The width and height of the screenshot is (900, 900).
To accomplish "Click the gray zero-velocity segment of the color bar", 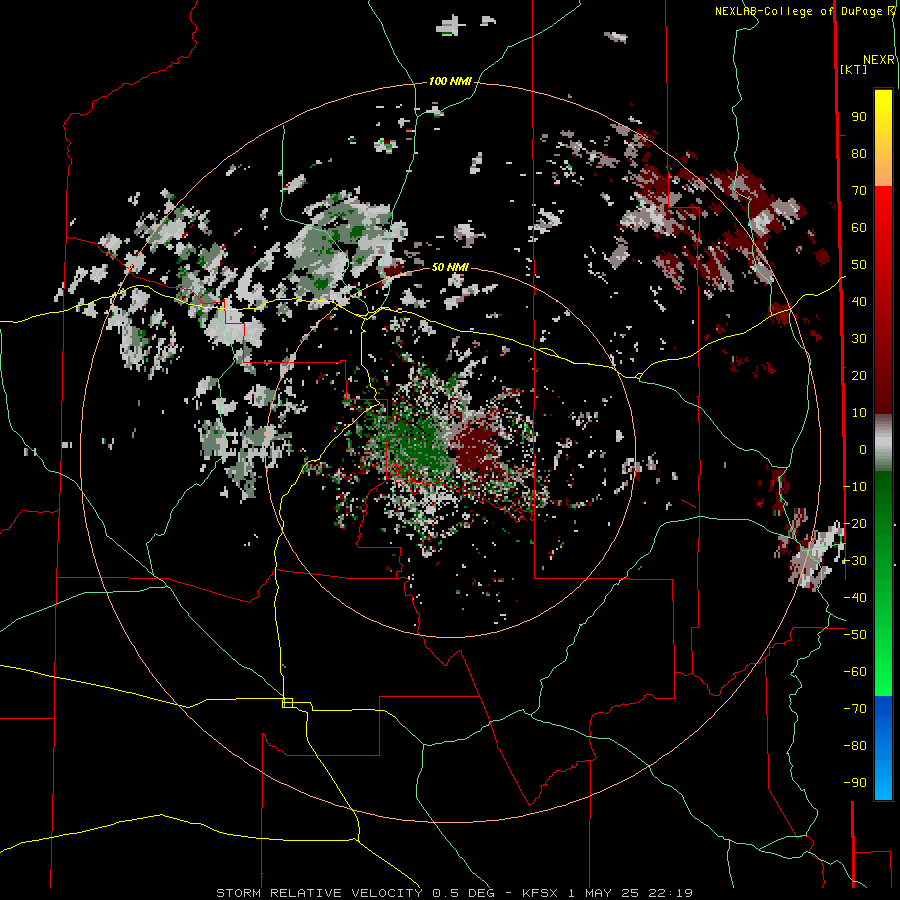I will [883, 443].
